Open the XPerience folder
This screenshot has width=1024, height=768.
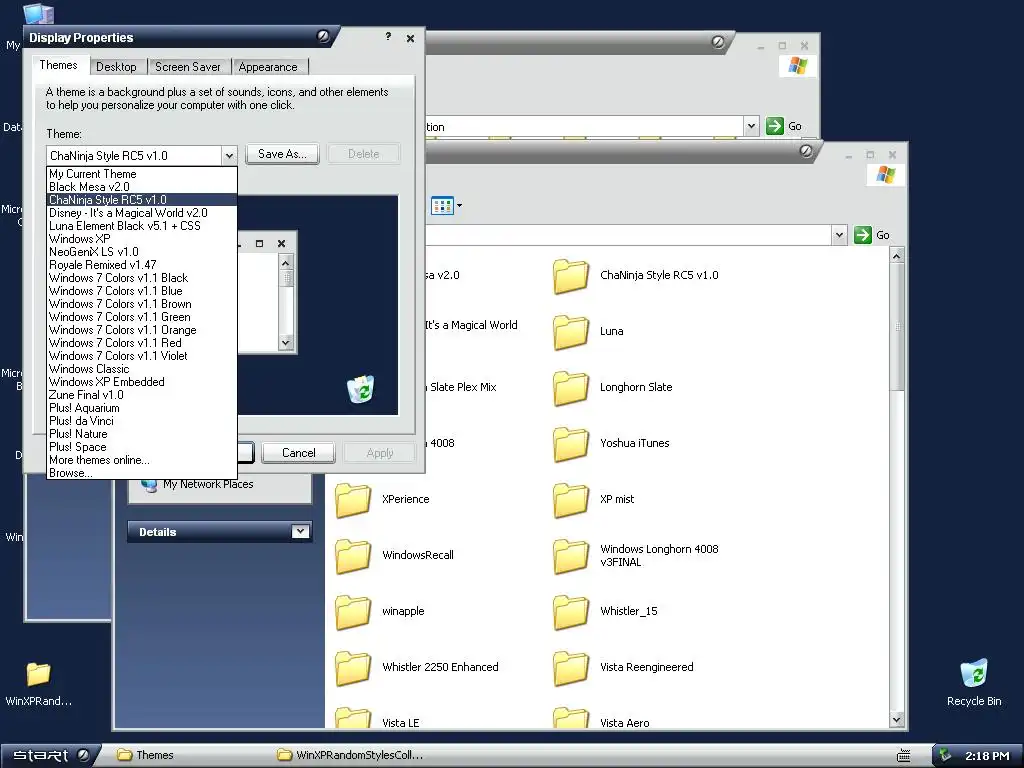click(353, 500)
